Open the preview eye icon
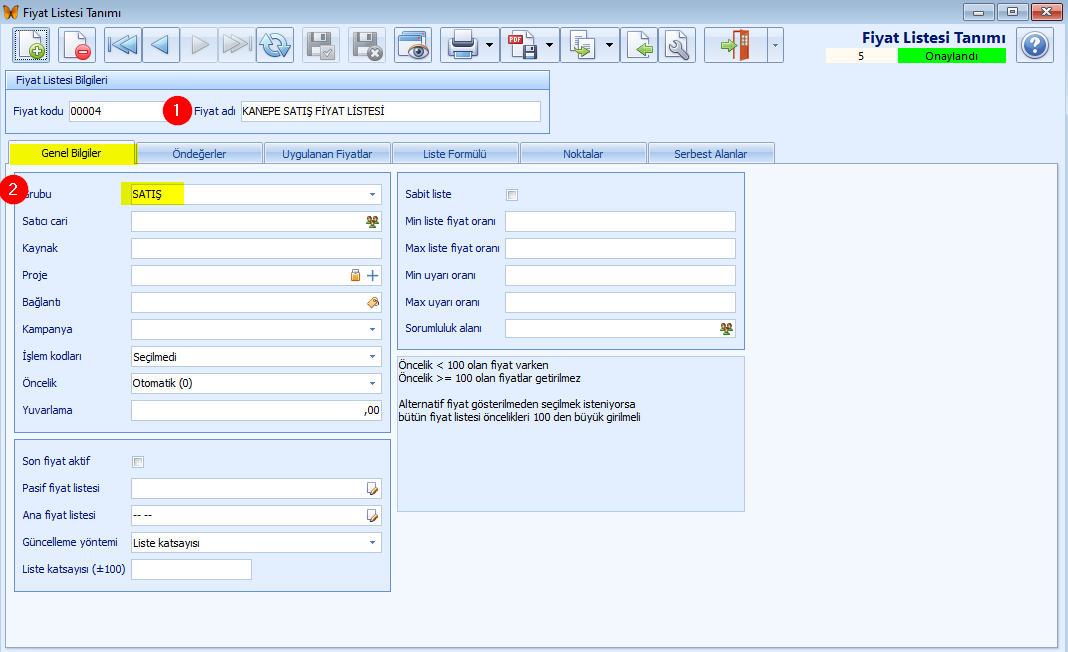 (413, 45)
